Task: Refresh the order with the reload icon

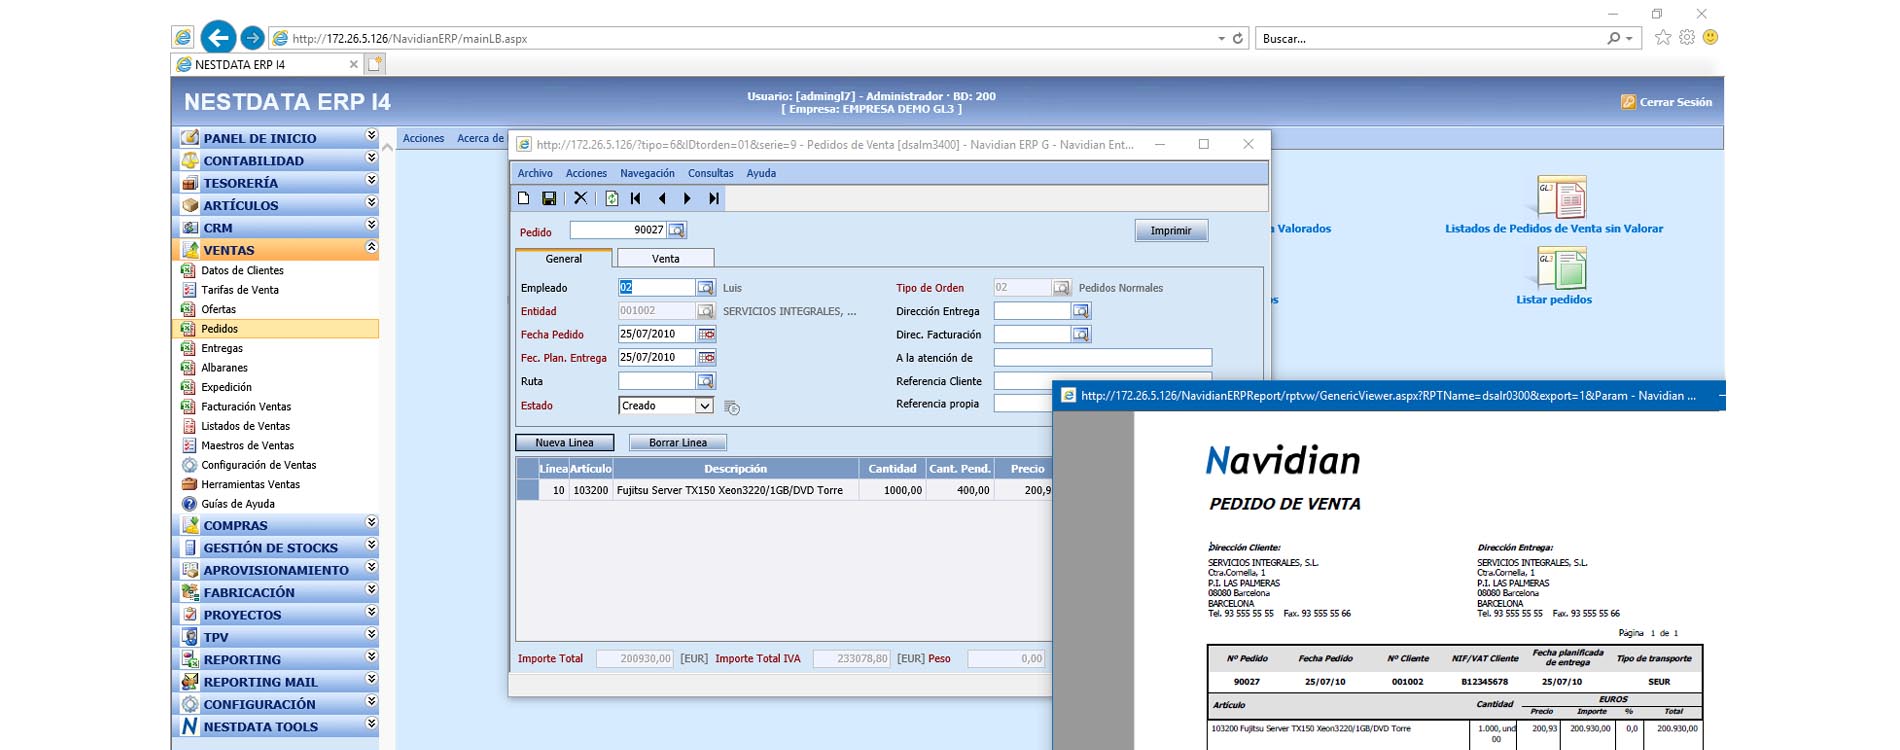Action: coord(612,199)
